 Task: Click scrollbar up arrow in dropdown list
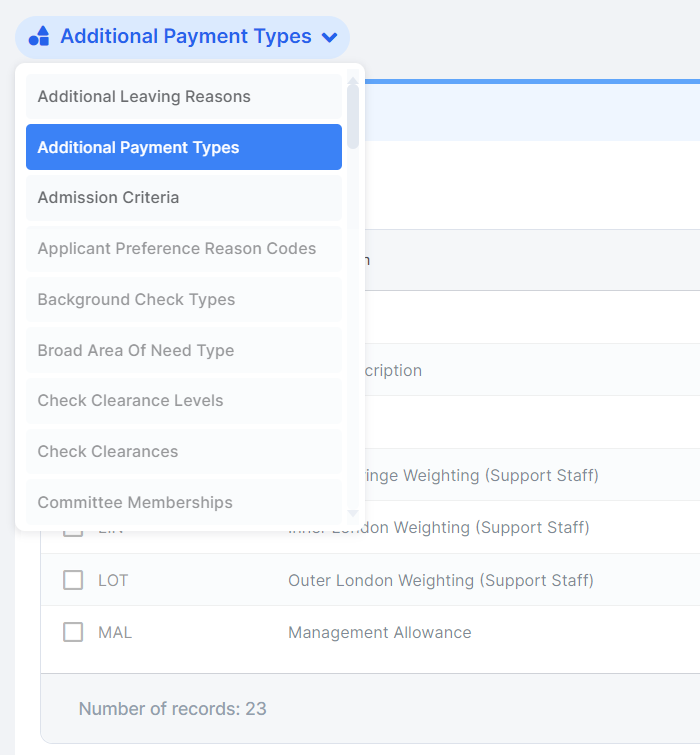click(x=353, y=80)
